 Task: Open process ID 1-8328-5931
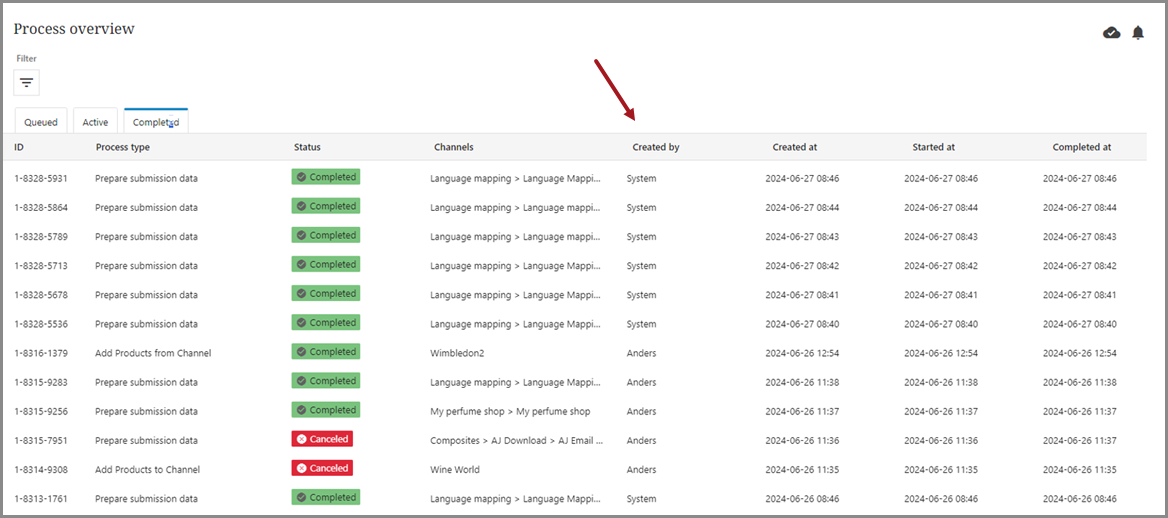(x=41, y=178)
